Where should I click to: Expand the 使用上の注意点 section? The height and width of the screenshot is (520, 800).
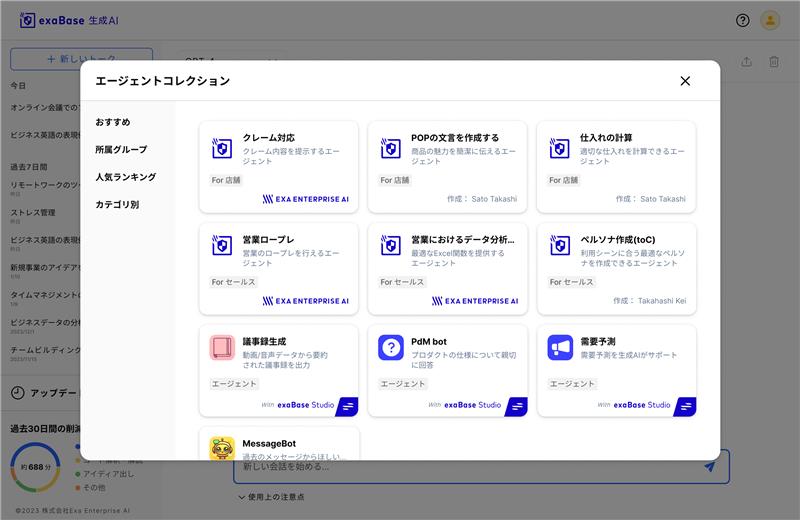coord(271,497)
